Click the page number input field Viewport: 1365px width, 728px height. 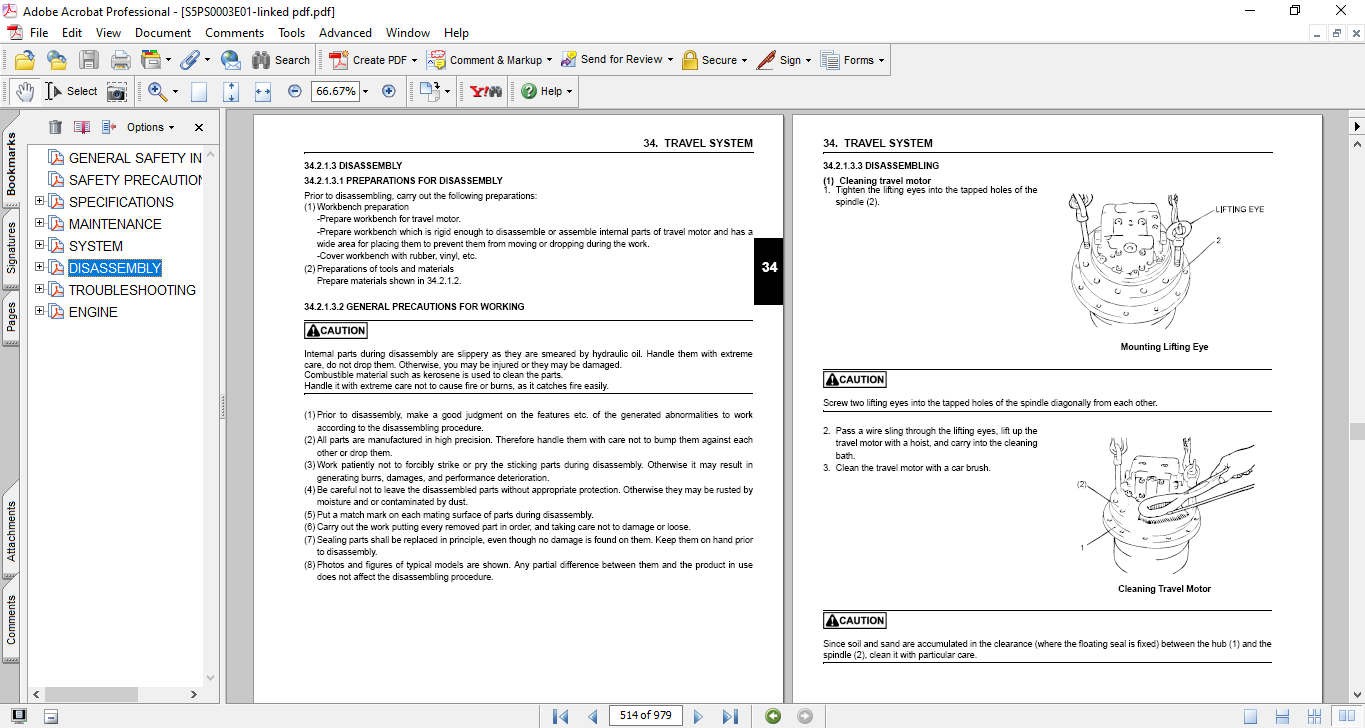click(x=645, y=715)
